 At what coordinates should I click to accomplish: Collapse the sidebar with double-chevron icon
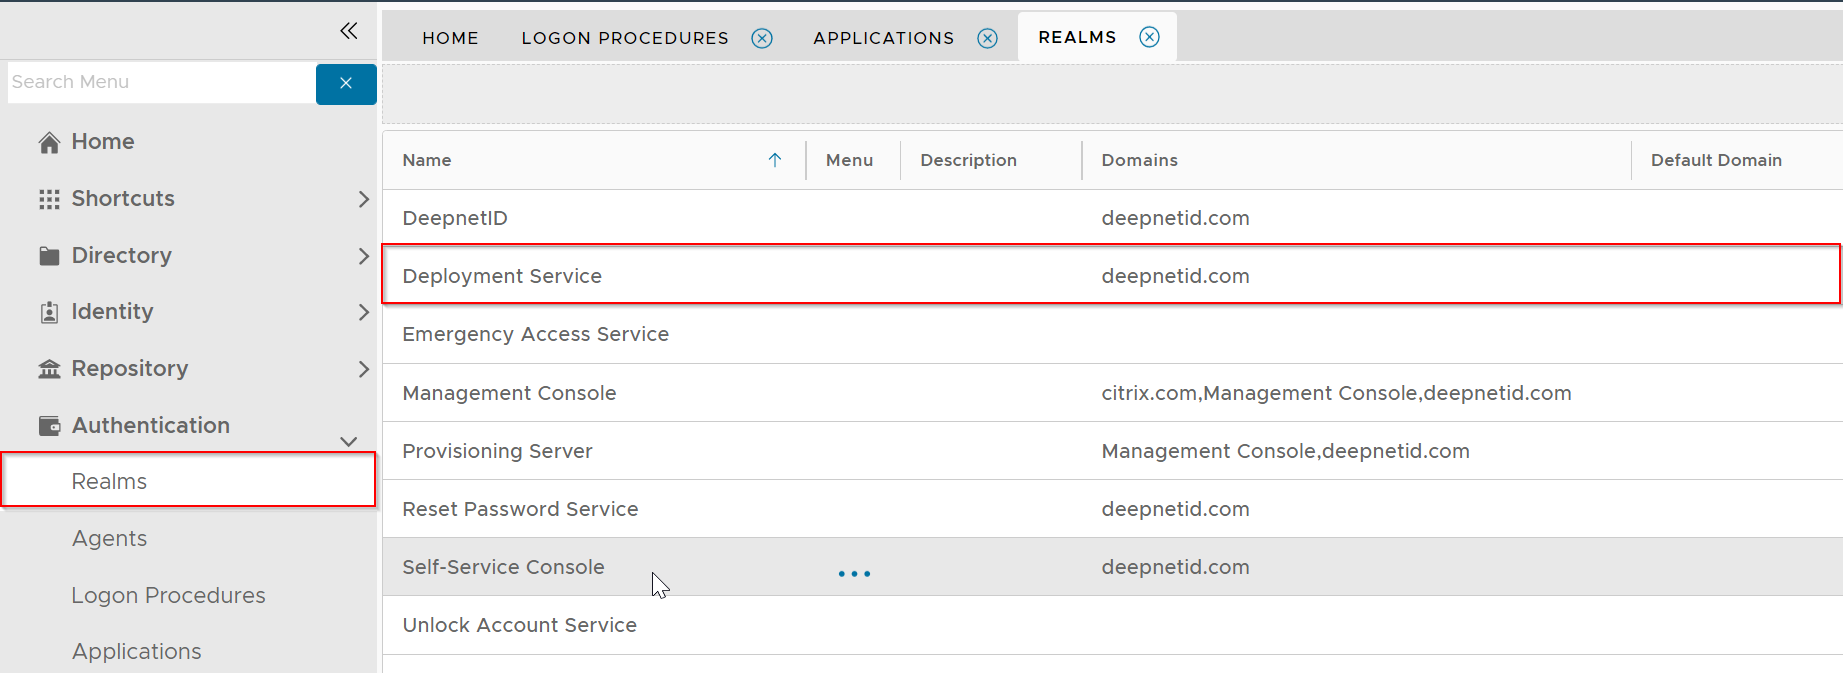point(348,31)
